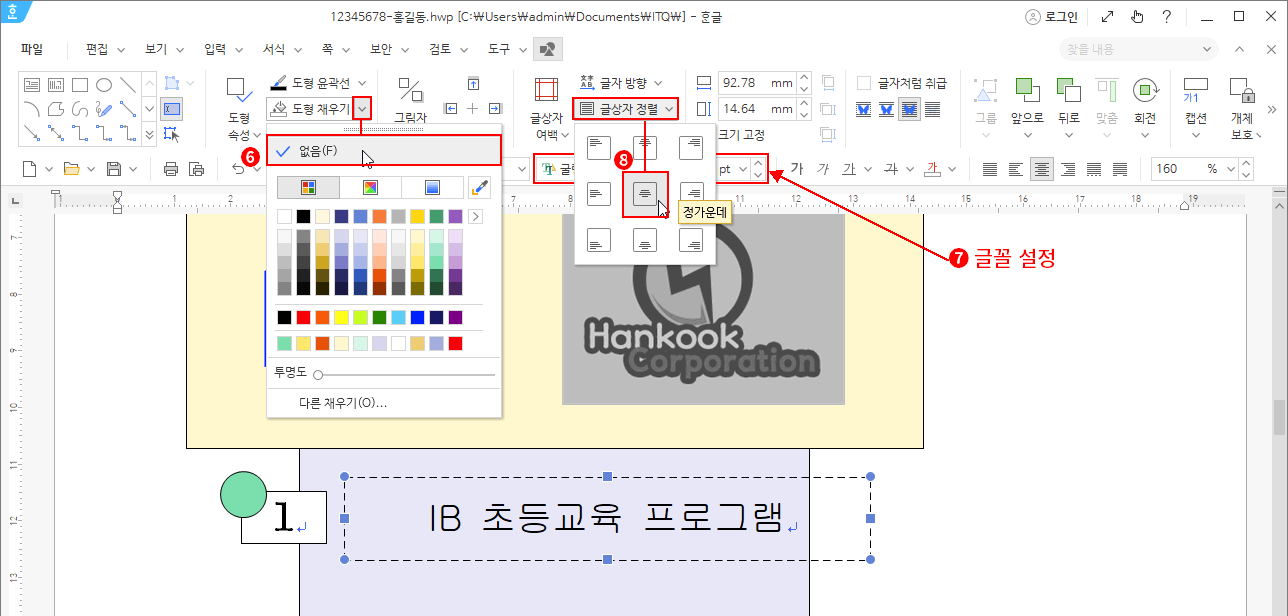This screenshot has height=616, width=1288.
Task: Select 없음(F) fill option
Action: coord(318,151)
